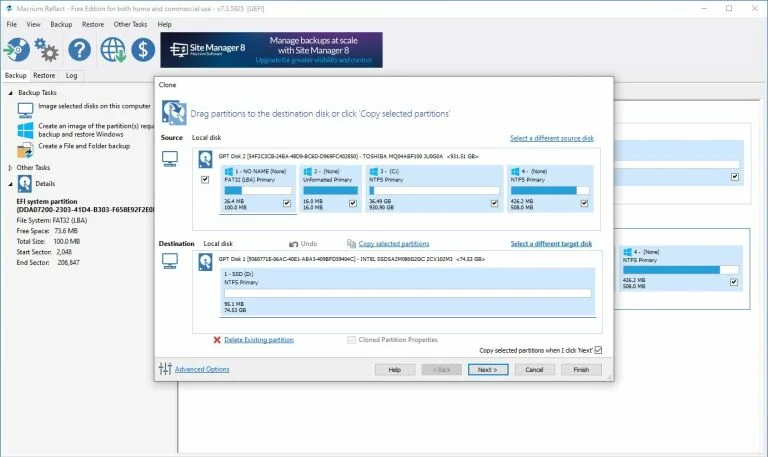This screenshot has height=457, width=768.
Task: Click 'Select a different source disk' link
Action: pyautogui.click(x=552, y=138)
